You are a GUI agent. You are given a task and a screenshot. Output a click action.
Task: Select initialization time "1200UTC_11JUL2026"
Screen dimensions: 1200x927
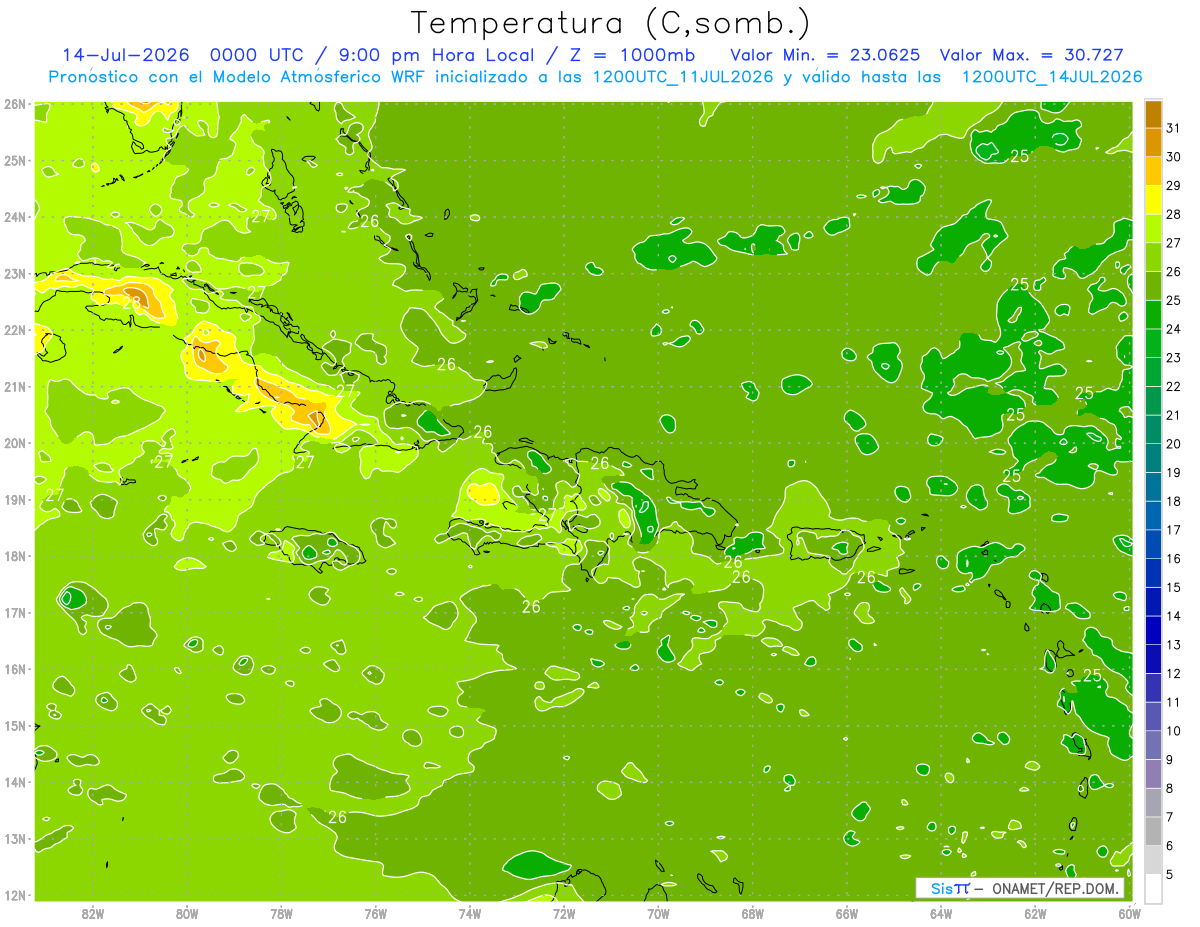click(x=682, y=77)
